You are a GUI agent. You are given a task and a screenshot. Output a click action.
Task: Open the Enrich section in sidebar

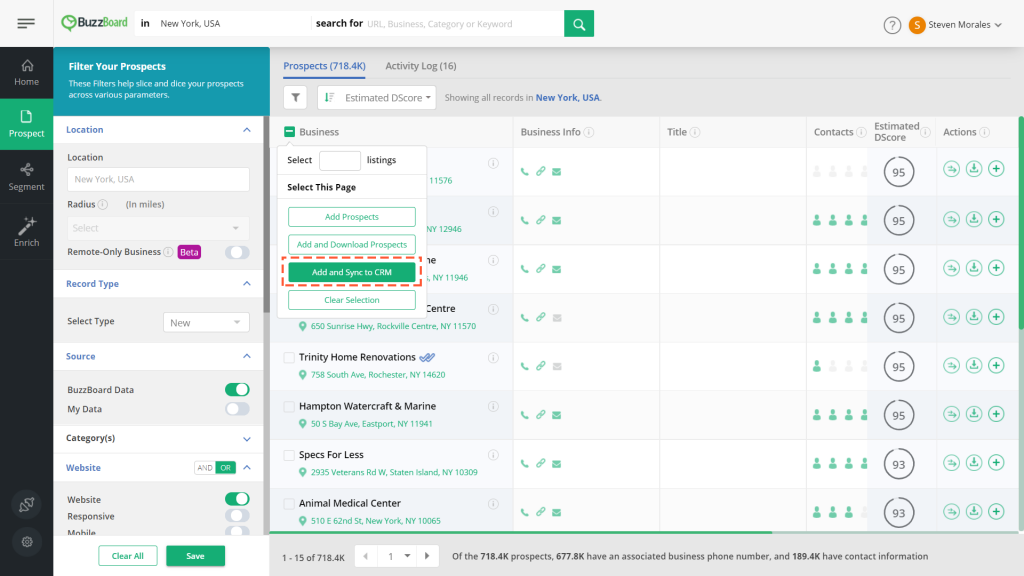click(x=27, y=232)
